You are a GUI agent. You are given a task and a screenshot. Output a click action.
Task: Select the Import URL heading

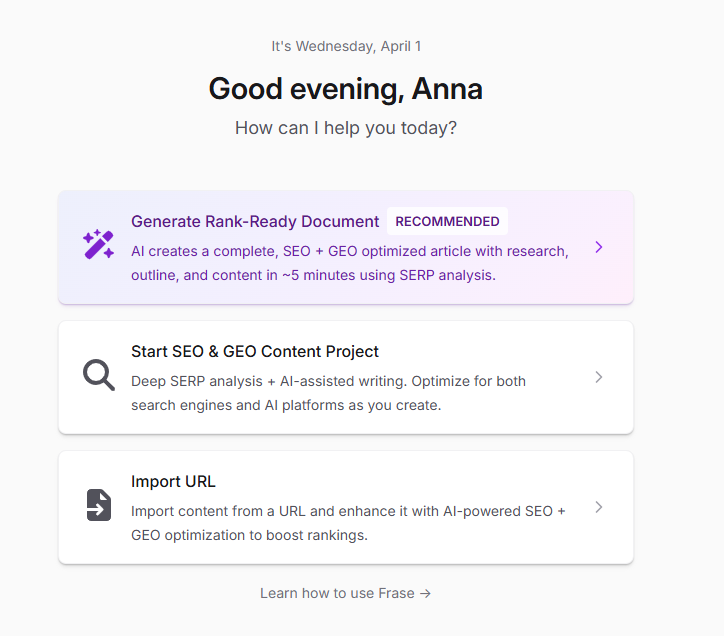173,482
